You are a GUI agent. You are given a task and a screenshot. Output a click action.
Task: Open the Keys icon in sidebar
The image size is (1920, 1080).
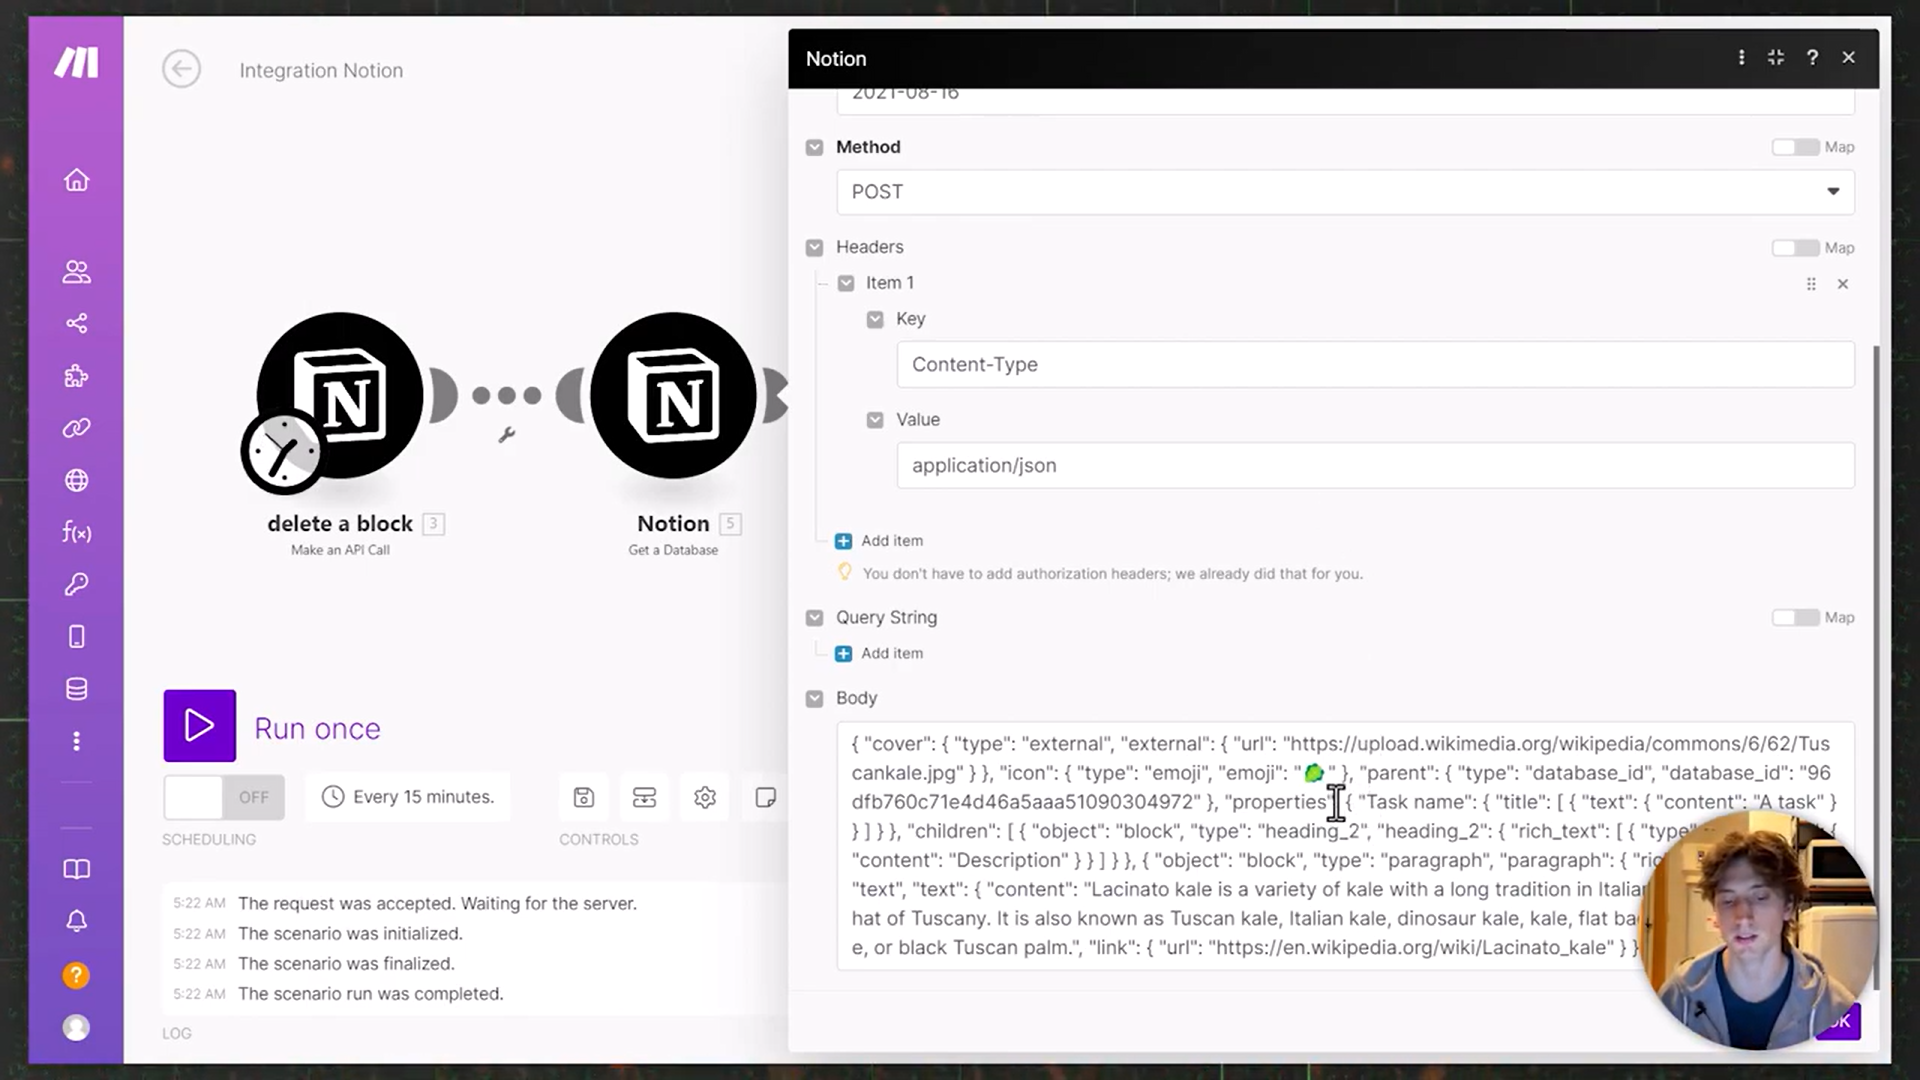pyautogui.click(x=76, y=584)
